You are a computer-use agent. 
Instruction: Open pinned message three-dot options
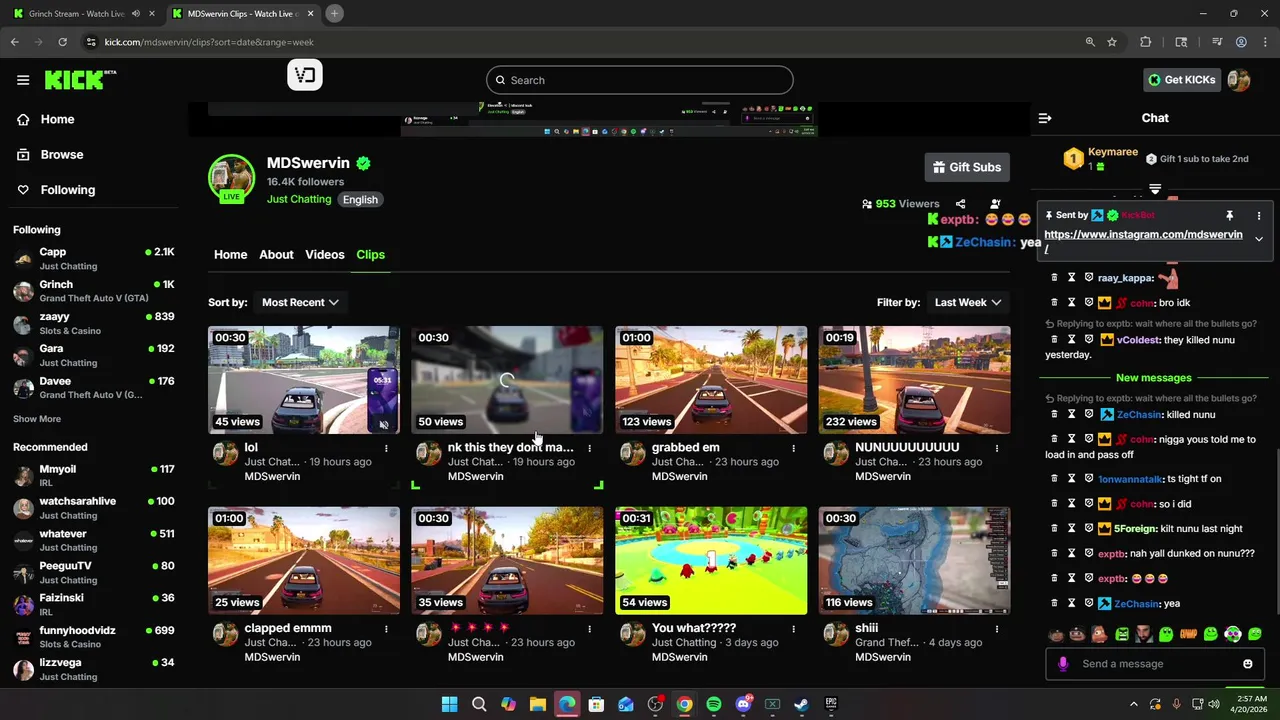(x=1259, y=215)
